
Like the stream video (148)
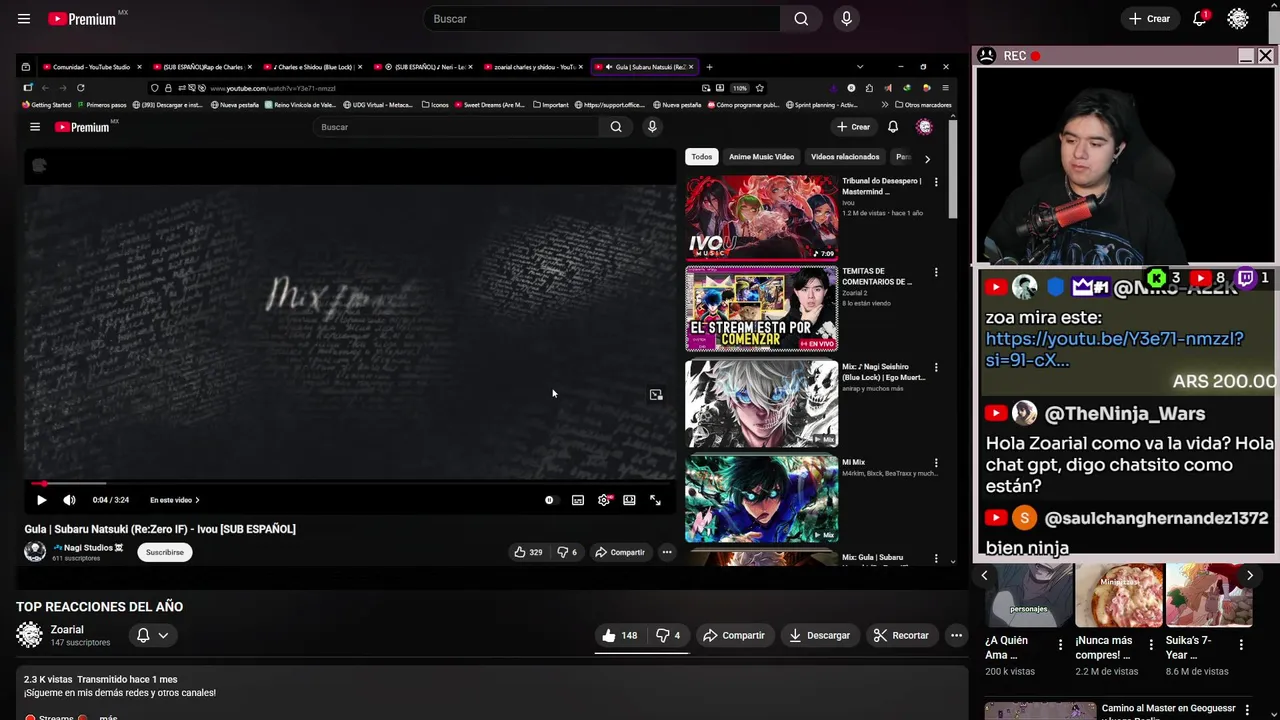(620, 635)
